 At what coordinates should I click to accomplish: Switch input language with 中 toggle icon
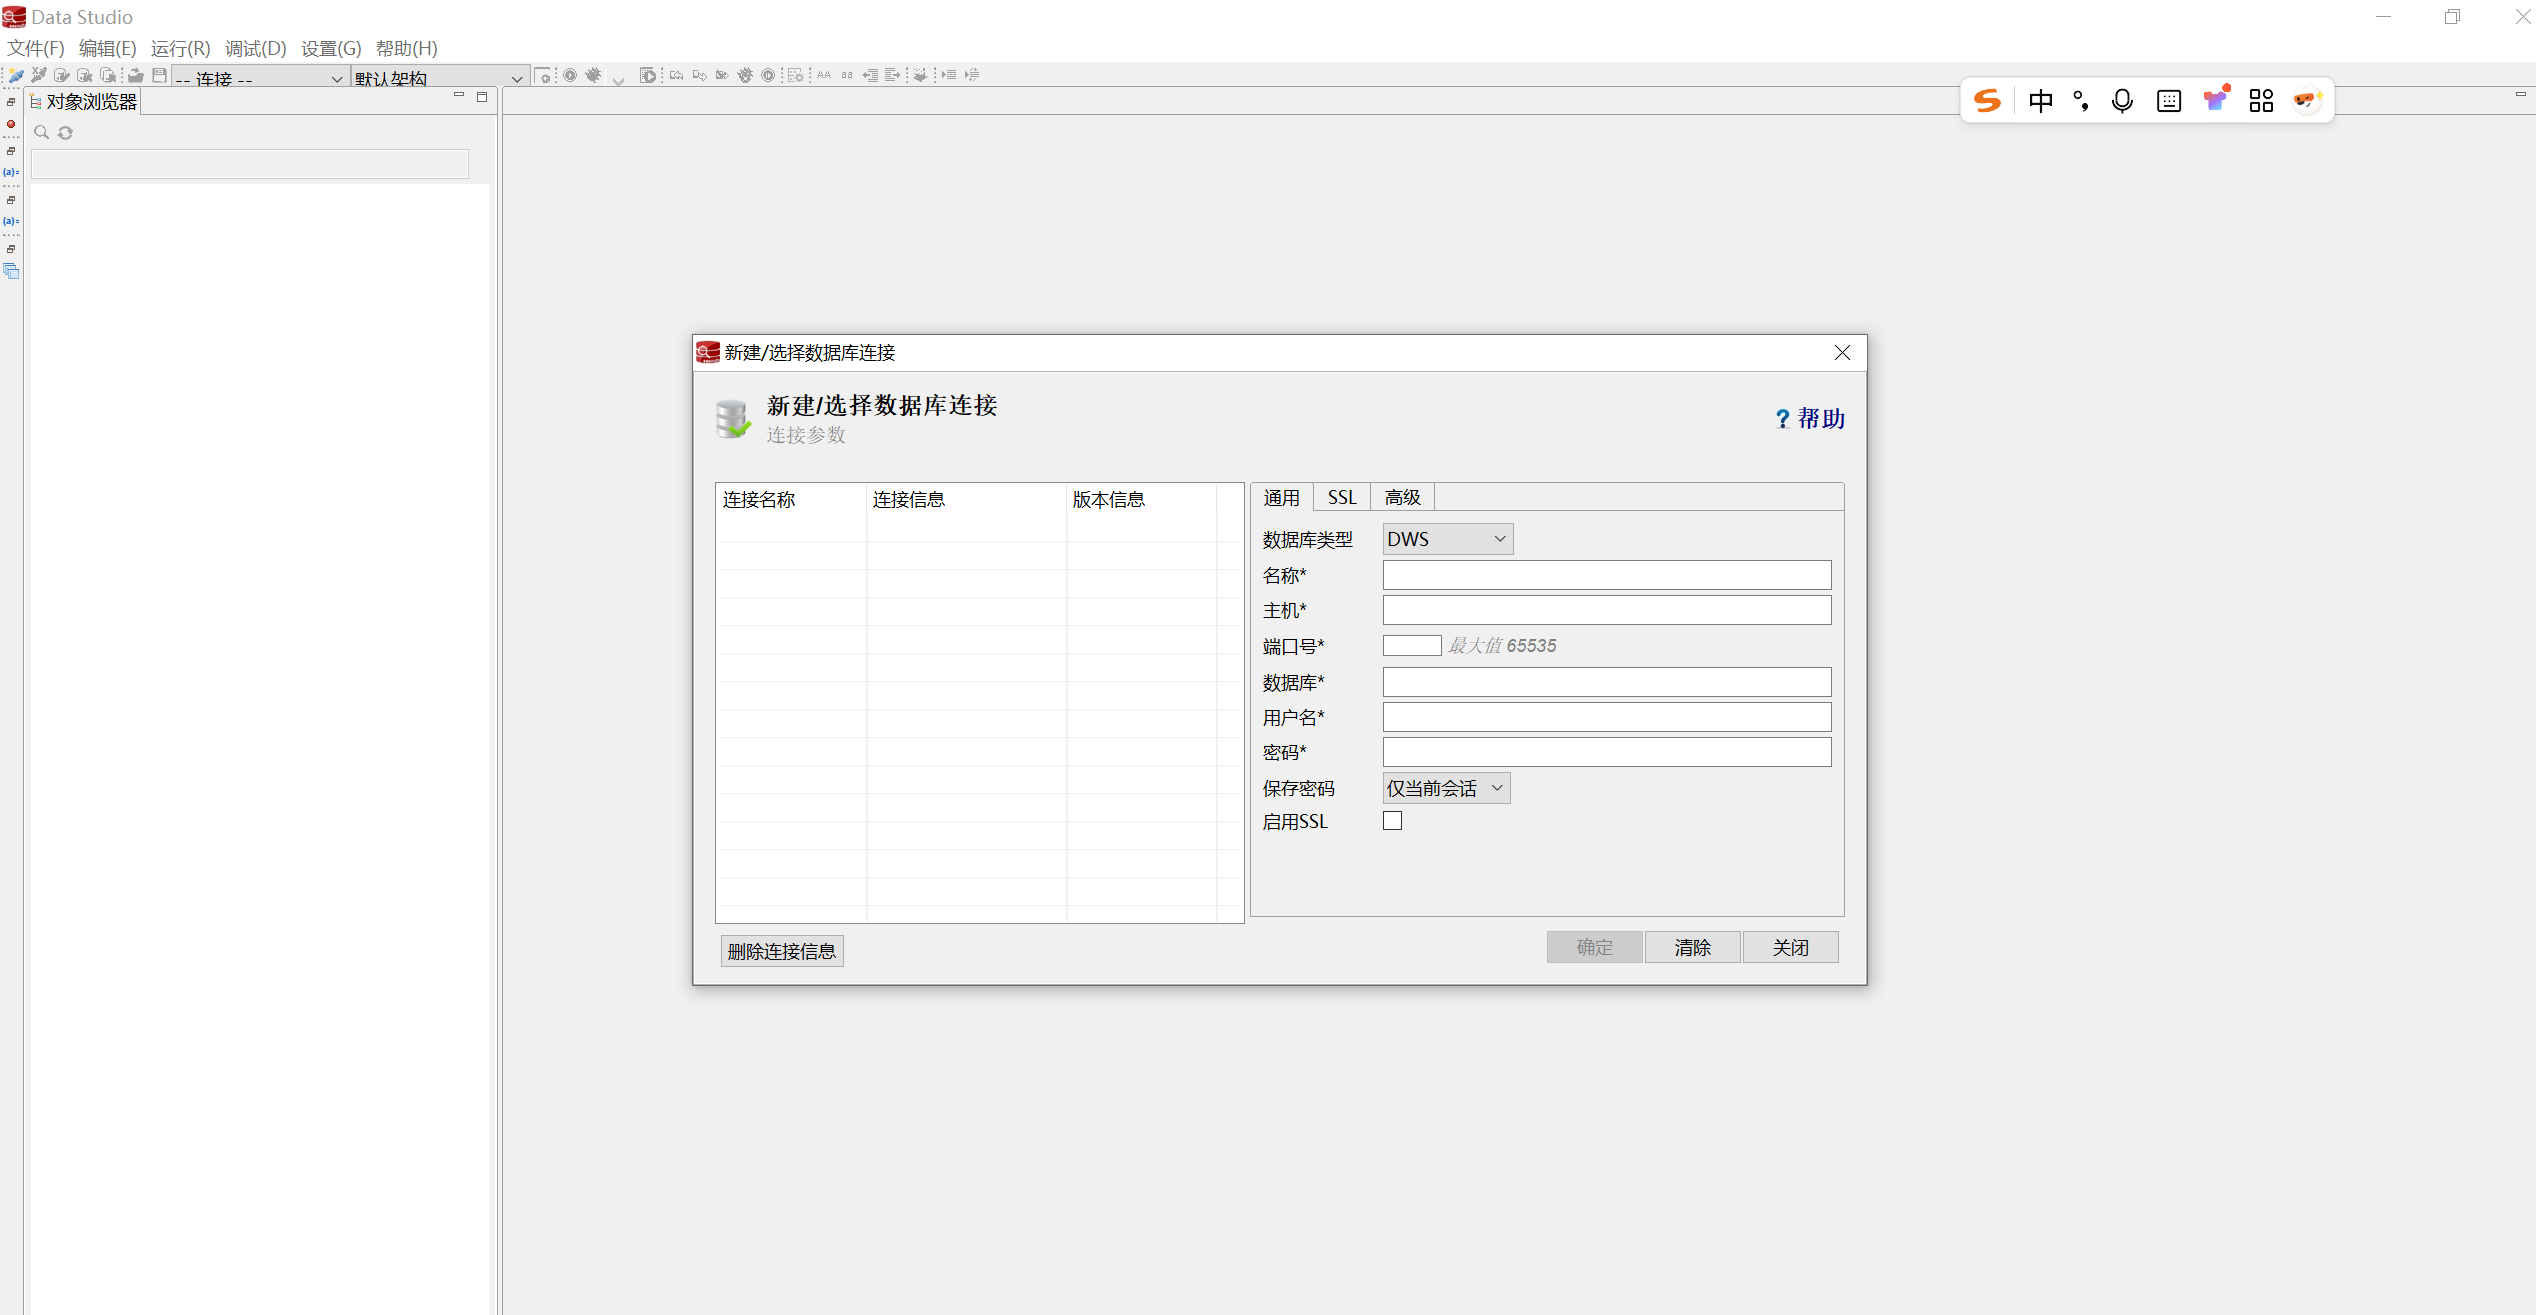click(2040, 100)
